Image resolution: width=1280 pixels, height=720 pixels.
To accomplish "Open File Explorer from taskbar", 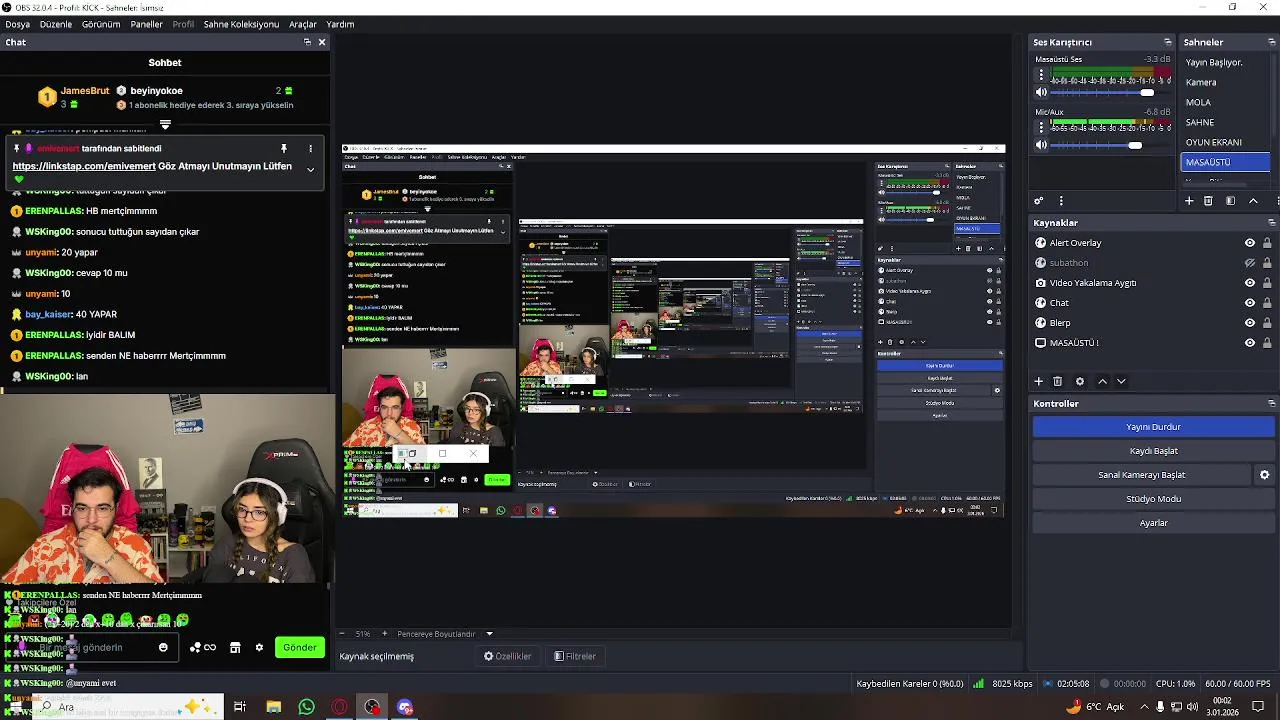I will (x=273, y=707).
